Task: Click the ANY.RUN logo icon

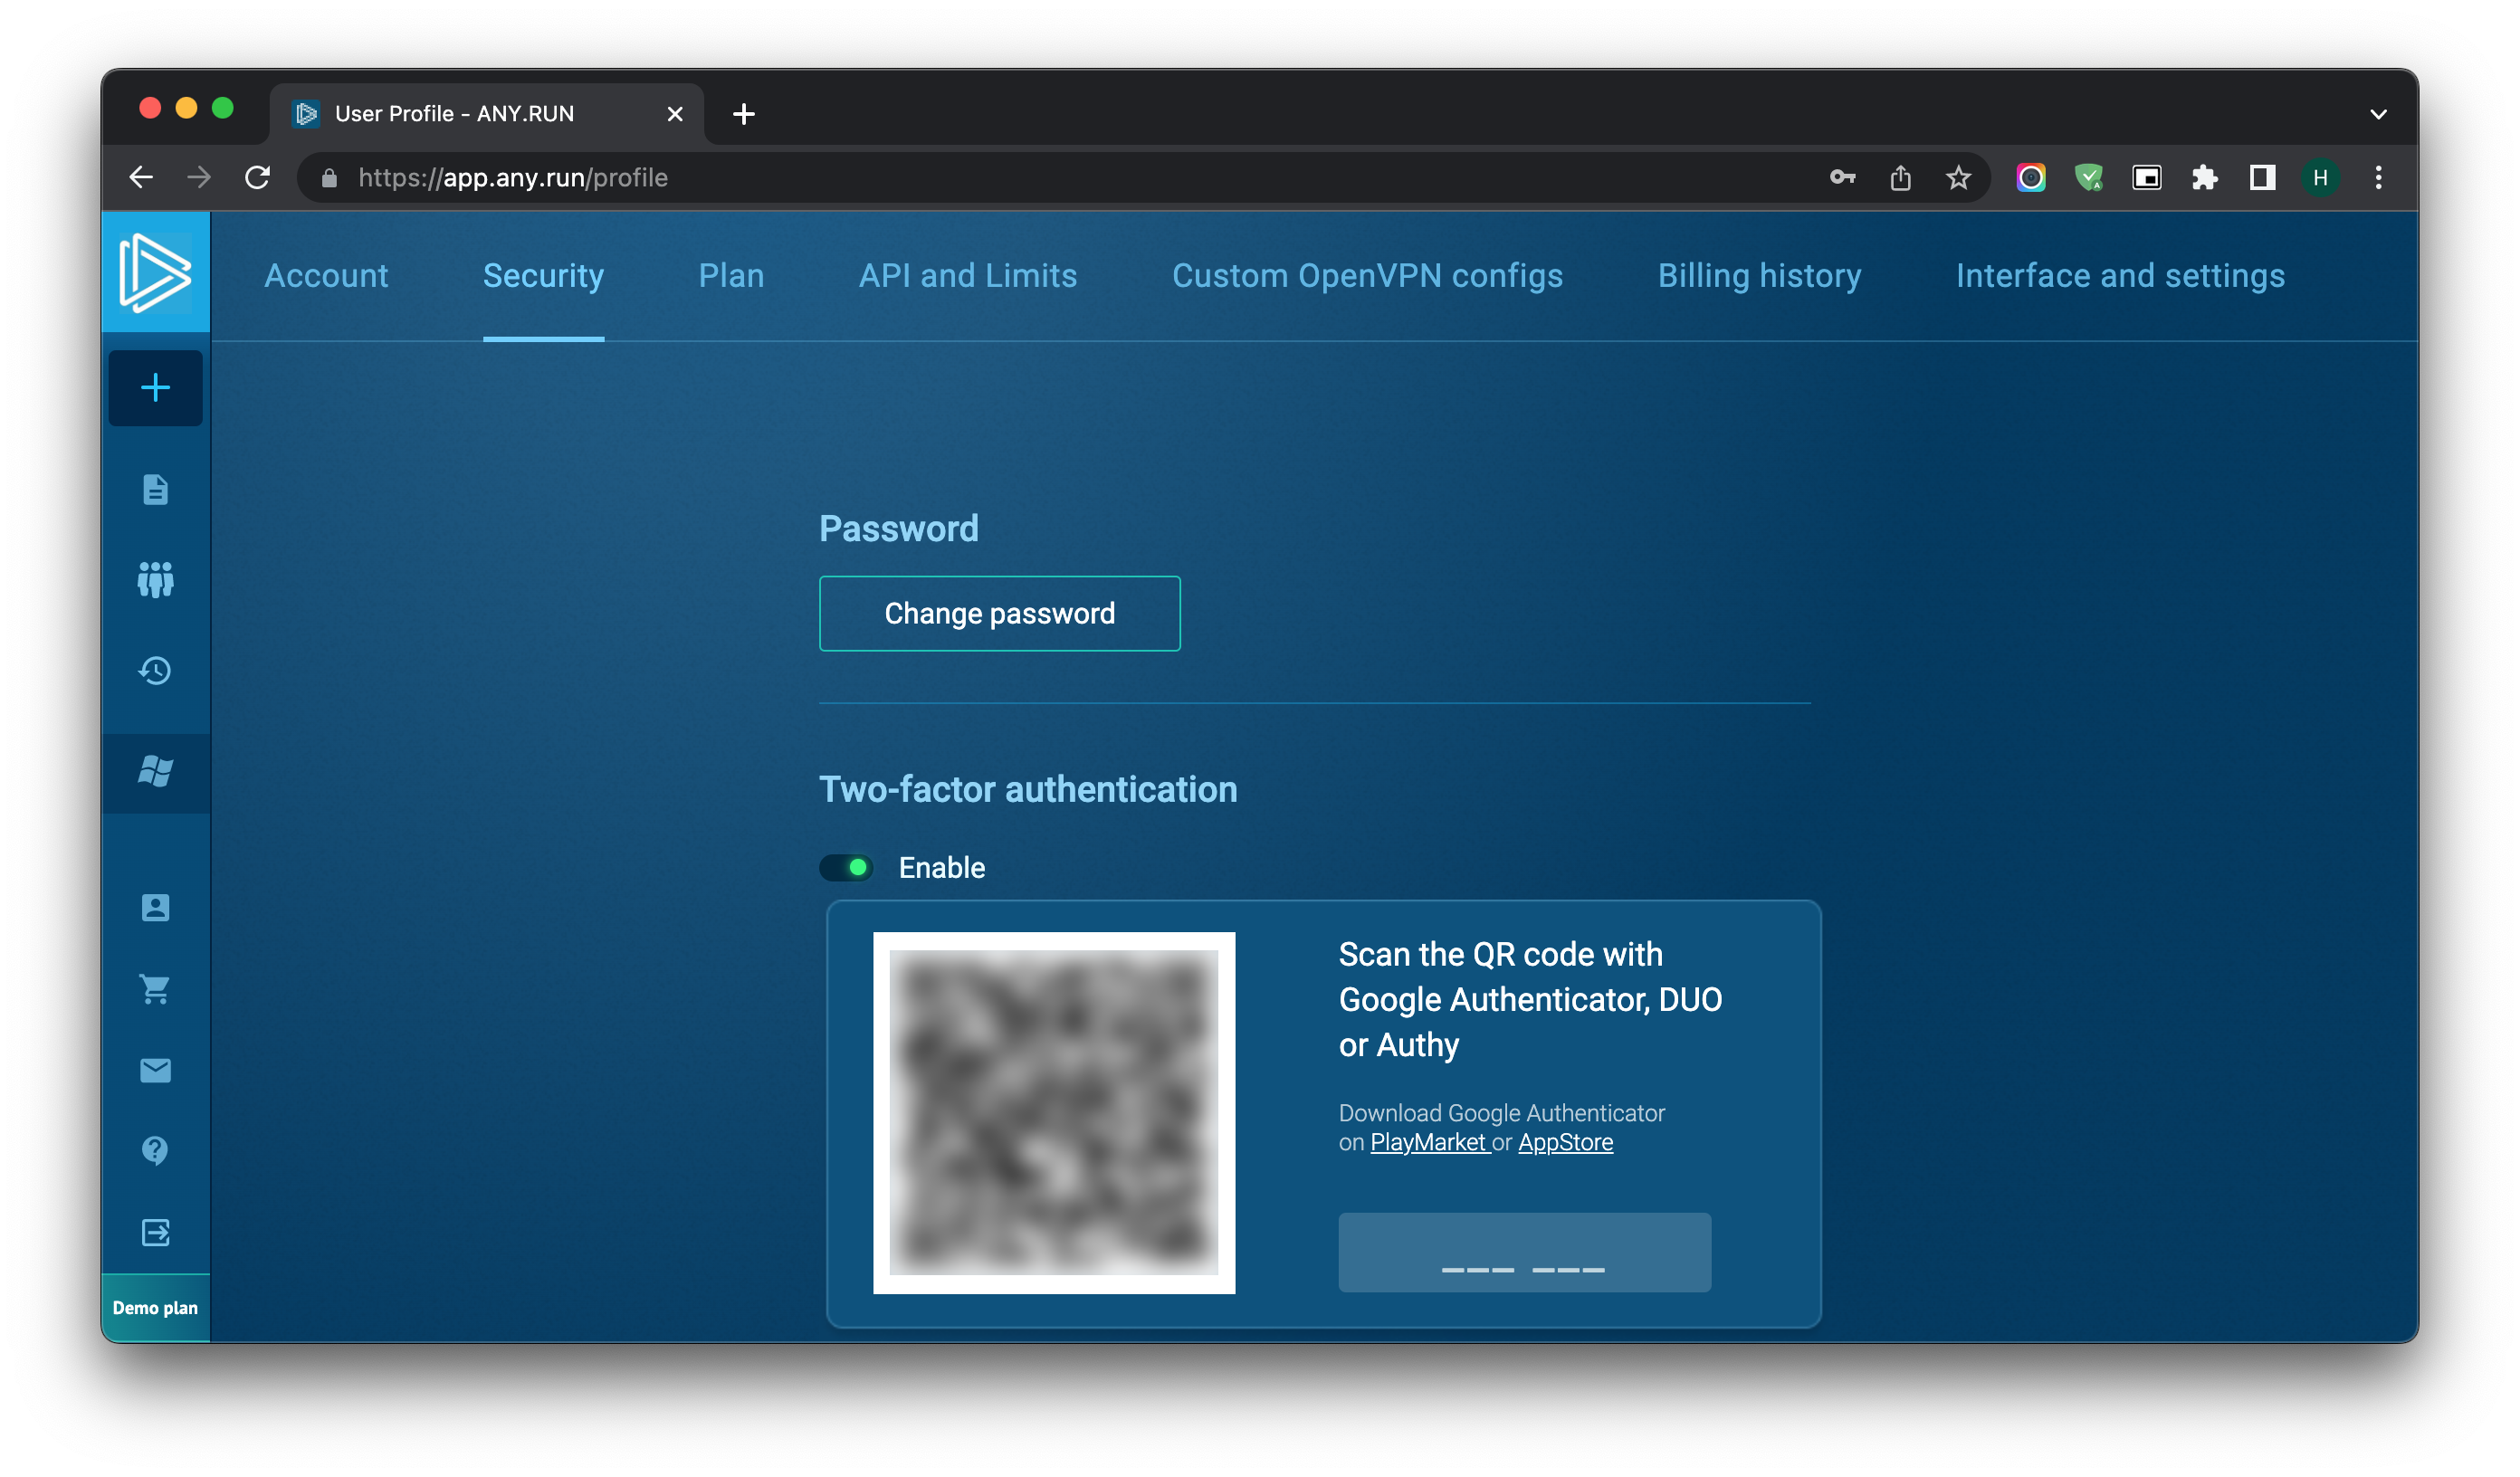Action: pos(155,272)
